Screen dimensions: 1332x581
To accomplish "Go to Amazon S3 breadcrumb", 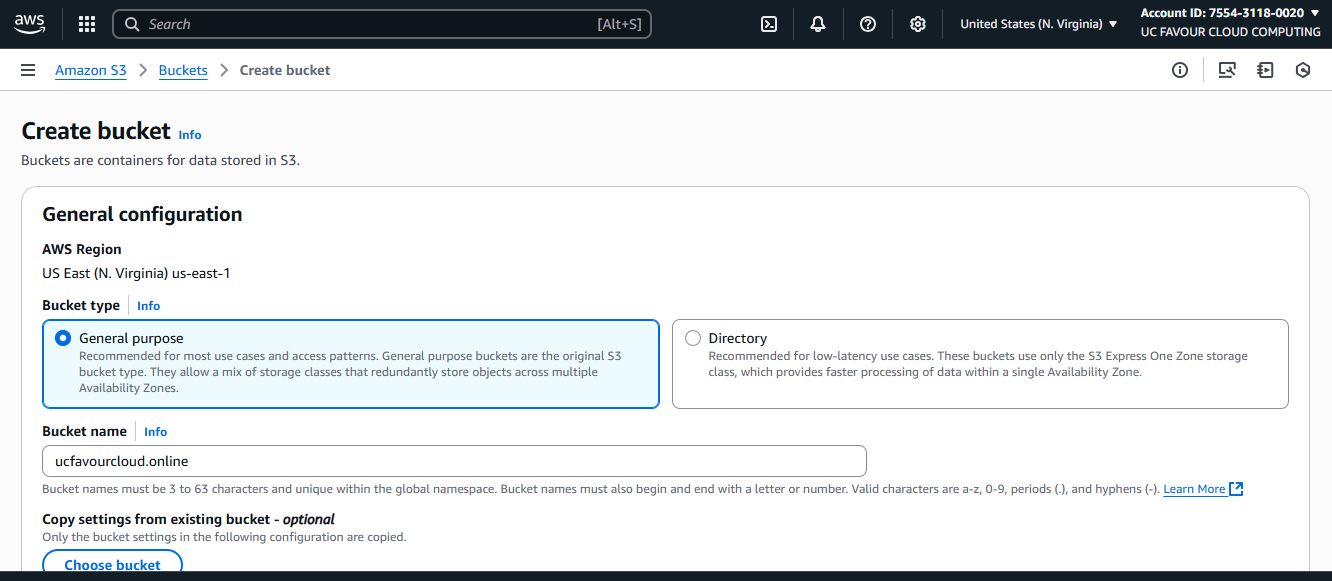I will 91,70.
